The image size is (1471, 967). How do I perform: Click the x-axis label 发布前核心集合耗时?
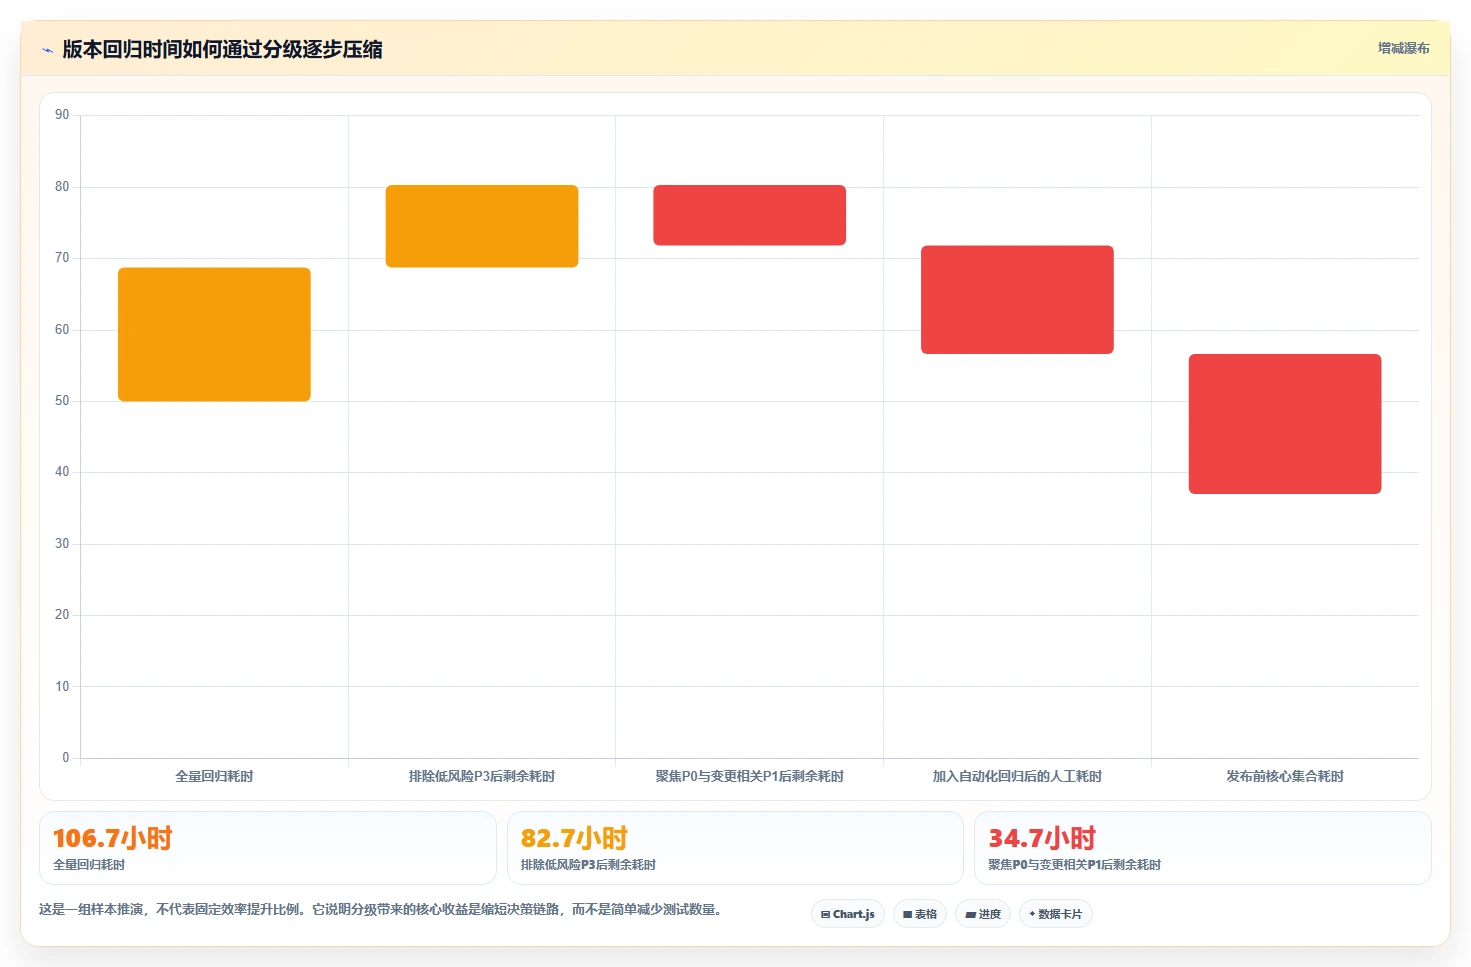tap(1285, 776)
